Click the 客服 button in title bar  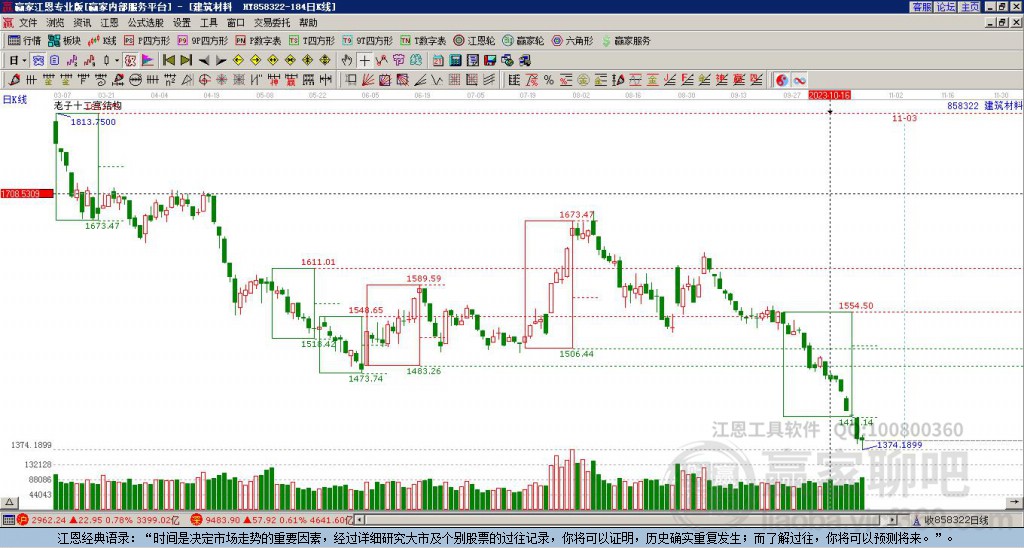tap(921, 7)
